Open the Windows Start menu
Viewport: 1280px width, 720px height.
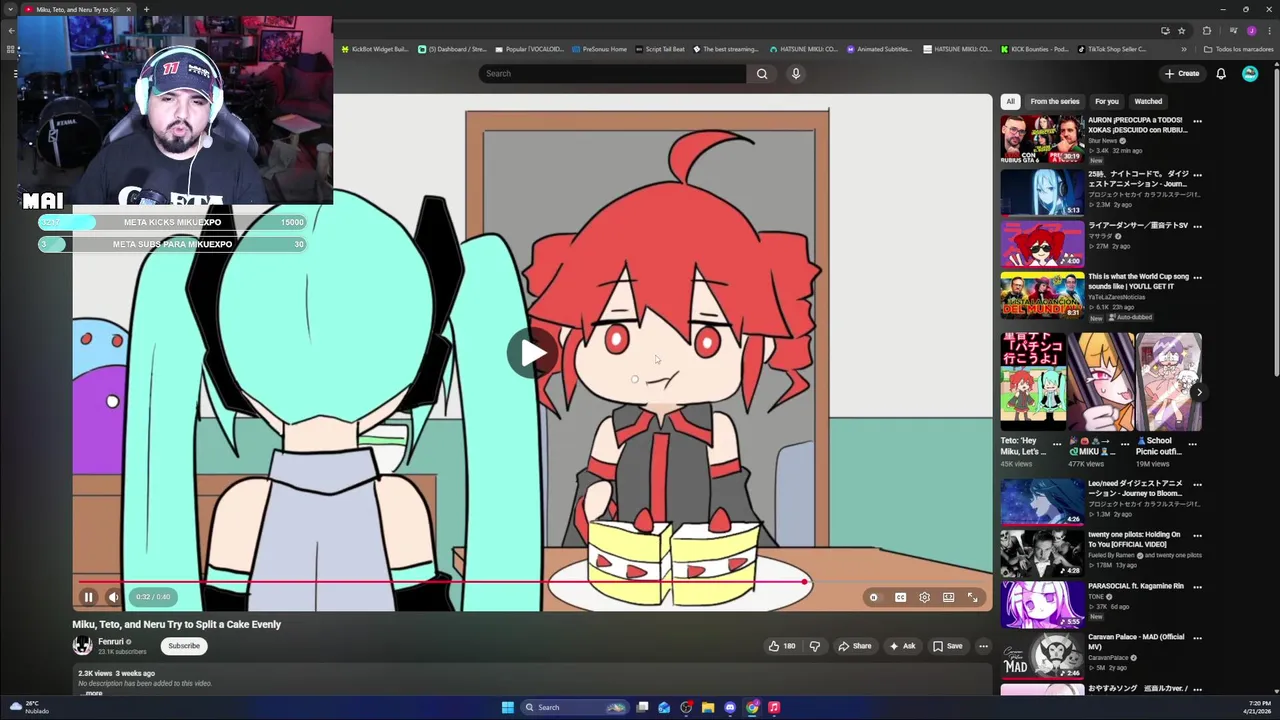(x=508, y=707)
